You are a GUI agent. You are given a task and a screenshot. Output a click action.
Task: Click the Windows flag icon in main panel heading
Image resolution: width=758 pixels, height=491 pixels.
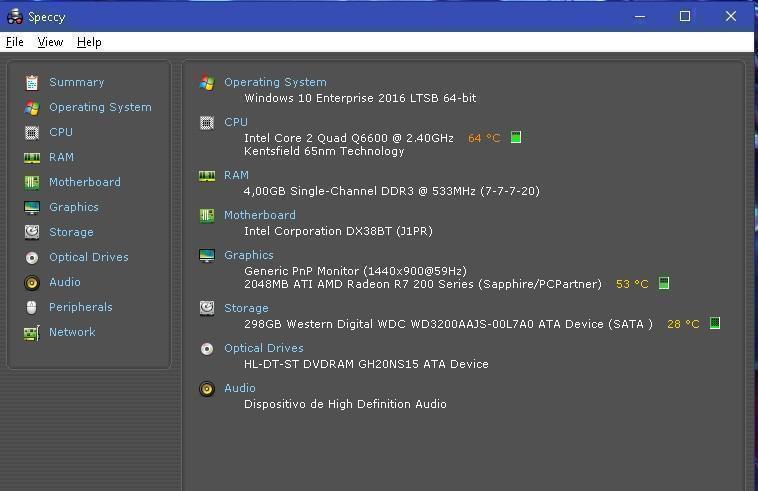pyautogui.click(x=207, y=83)
